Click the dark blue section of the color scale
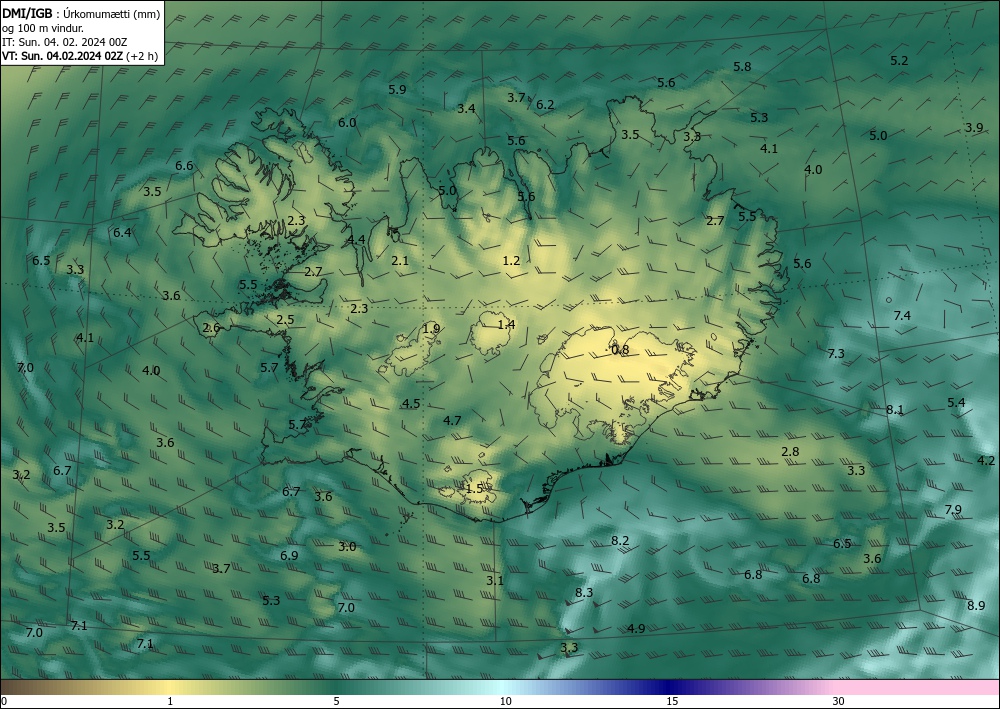1000x709 pixels. [668, 687]
